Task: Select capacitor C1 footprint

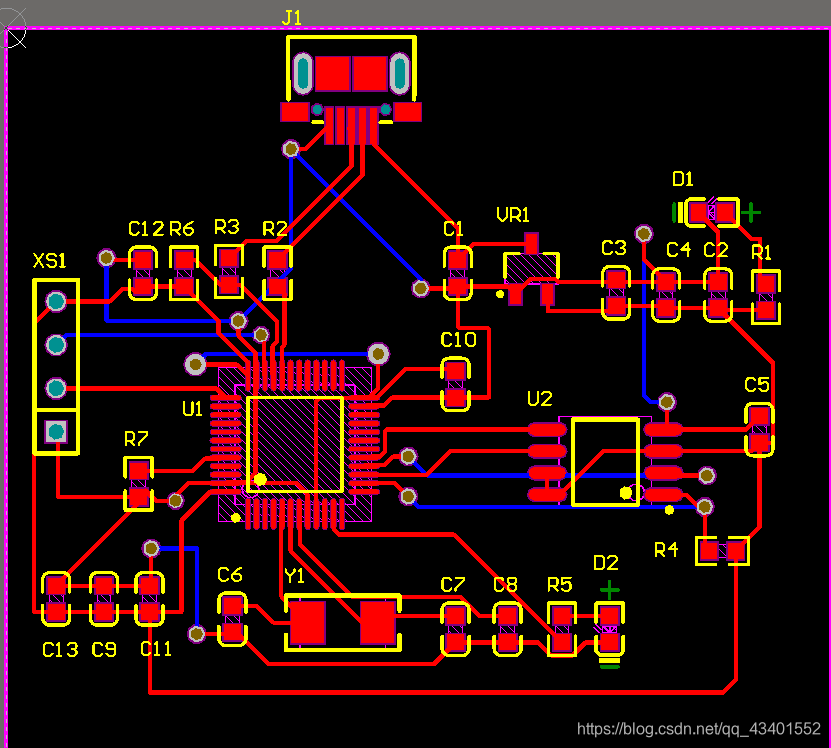Action: (458, 273)
